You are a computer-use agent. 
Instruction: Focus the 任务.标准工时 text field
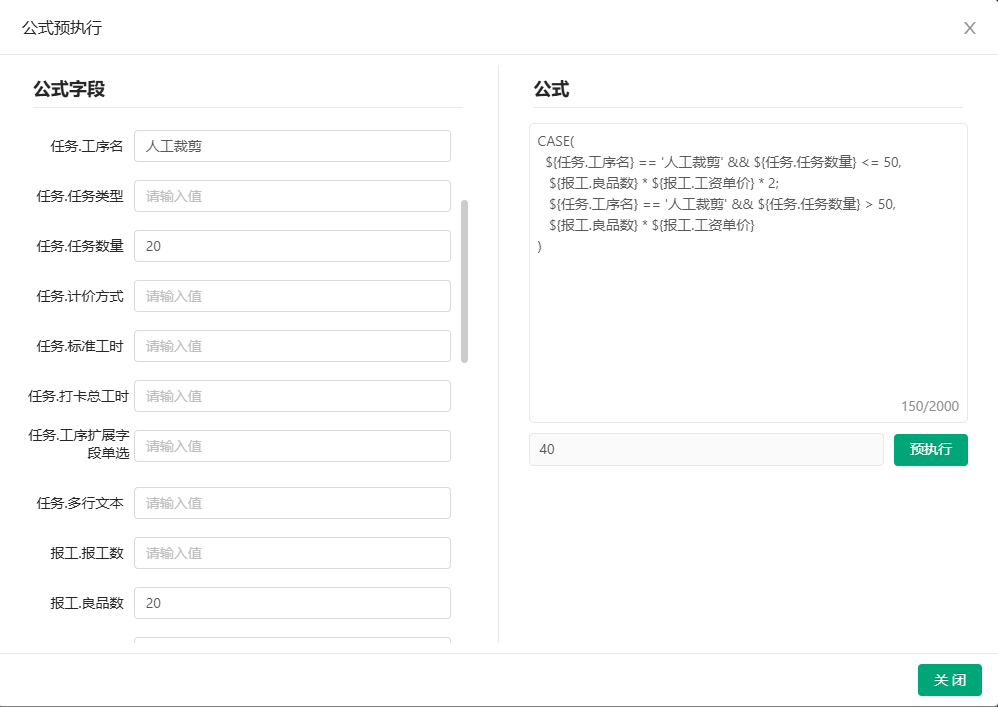pyautogui.click(x=292, y=346)
